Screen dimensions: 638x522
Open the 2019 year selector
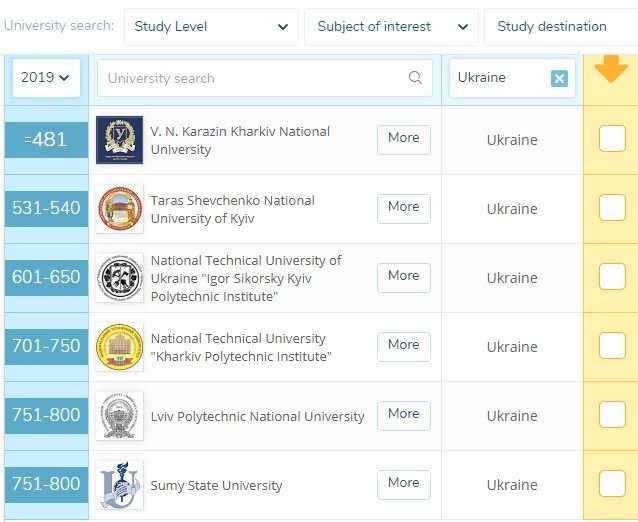tap(46, 78)
